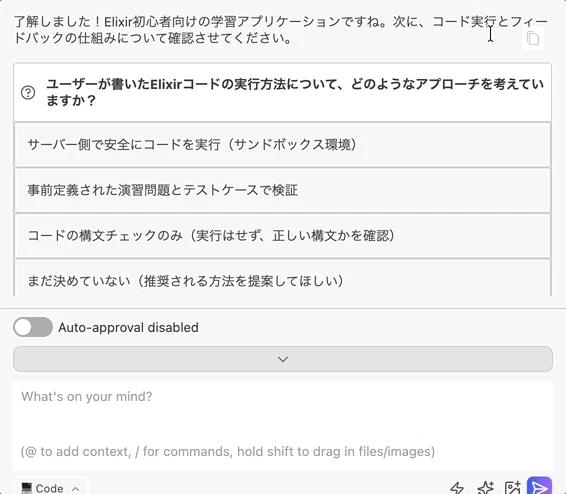The height and width of the screenshot is (494, 566).
Task: Choose the 事前定義された演習問題とテストケースで検証 option
Action: coord(282,190)
